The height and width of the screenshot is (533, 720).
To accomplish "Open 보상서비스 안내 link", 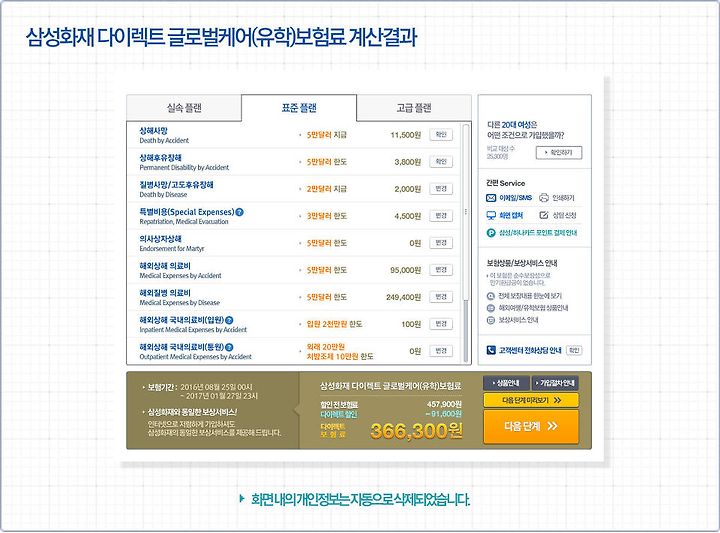I will coord(518,320).
